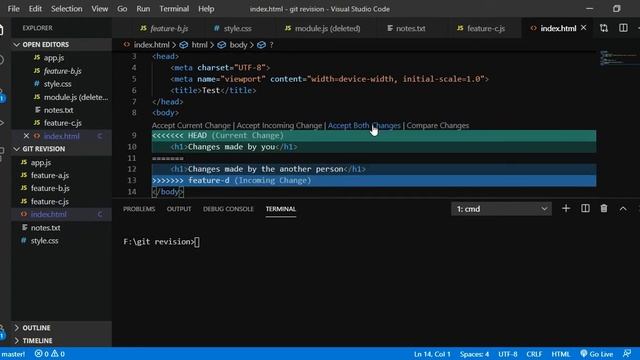The width and height of the screenshot is (640, 360).
Task: Open errors and warnings count in status bar
Action: [x=49, y=354]
